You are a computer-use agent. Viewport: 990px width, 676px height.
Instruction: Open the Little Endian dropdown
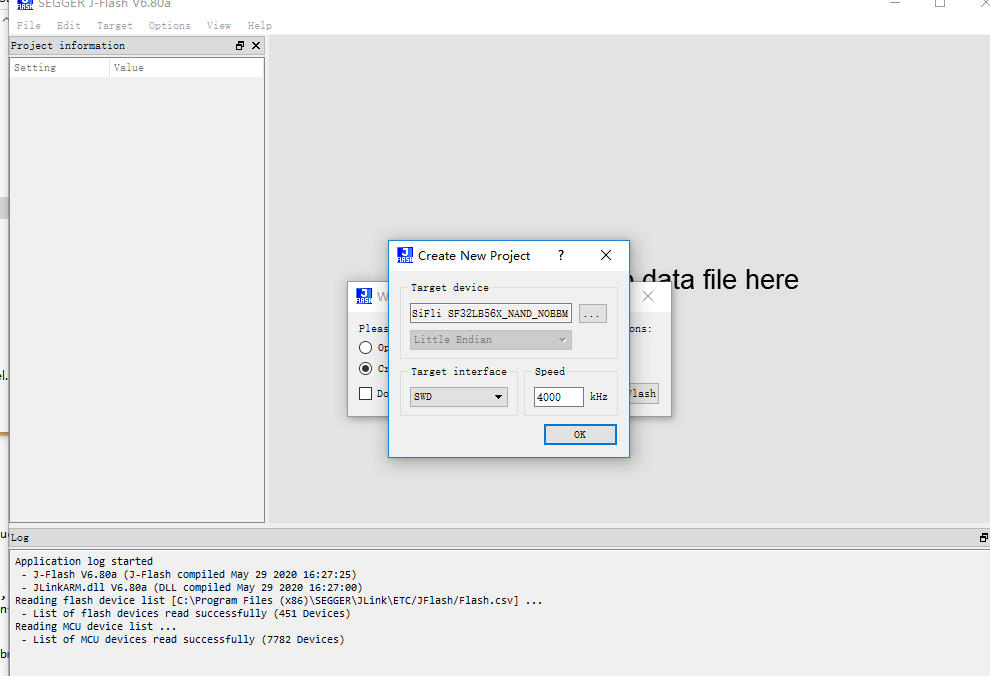tap(491, 340)
